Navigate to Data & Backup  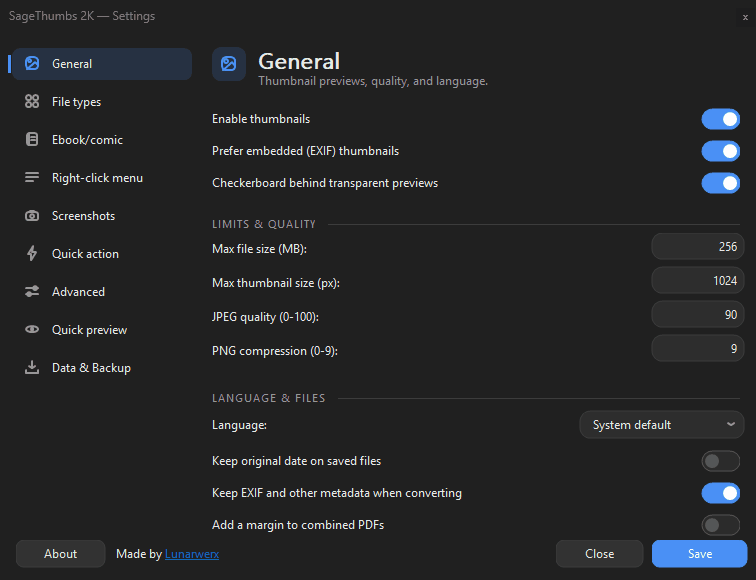[102, 368]
